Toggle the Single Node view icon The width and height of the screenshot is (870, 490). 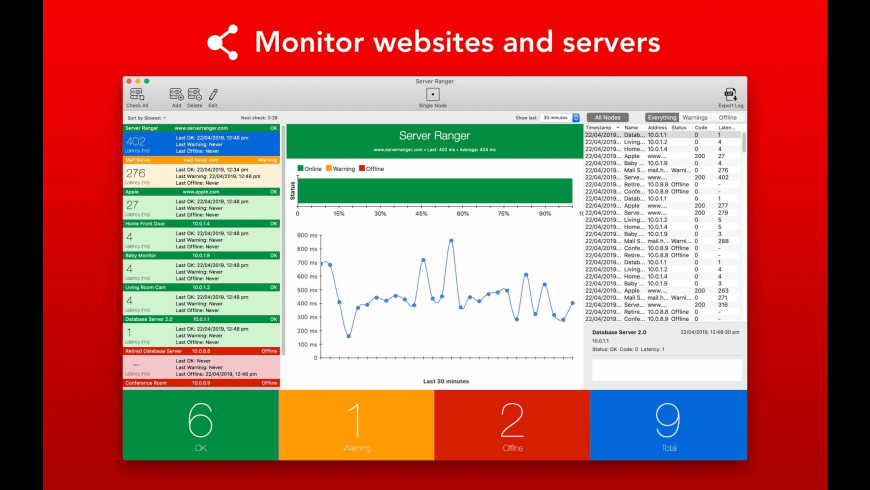433,94
